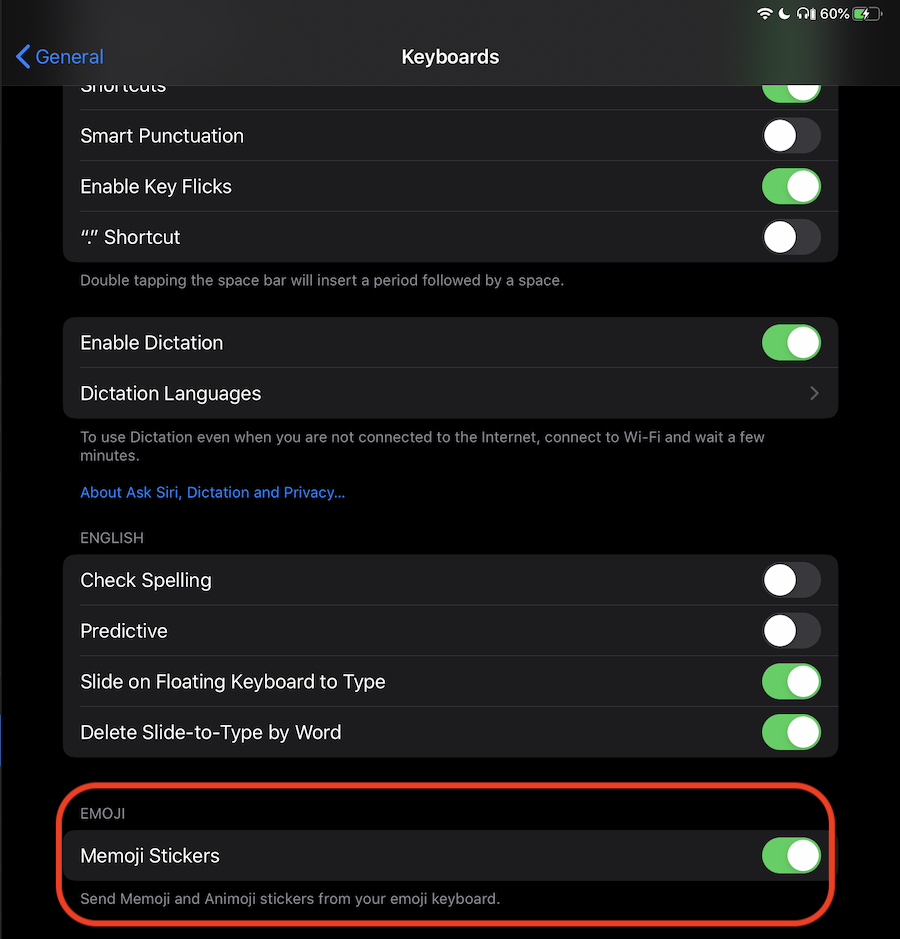Click the battery charging icon
Image resolution: width=900 pixels, height=939 pixels.
(867, 14)
